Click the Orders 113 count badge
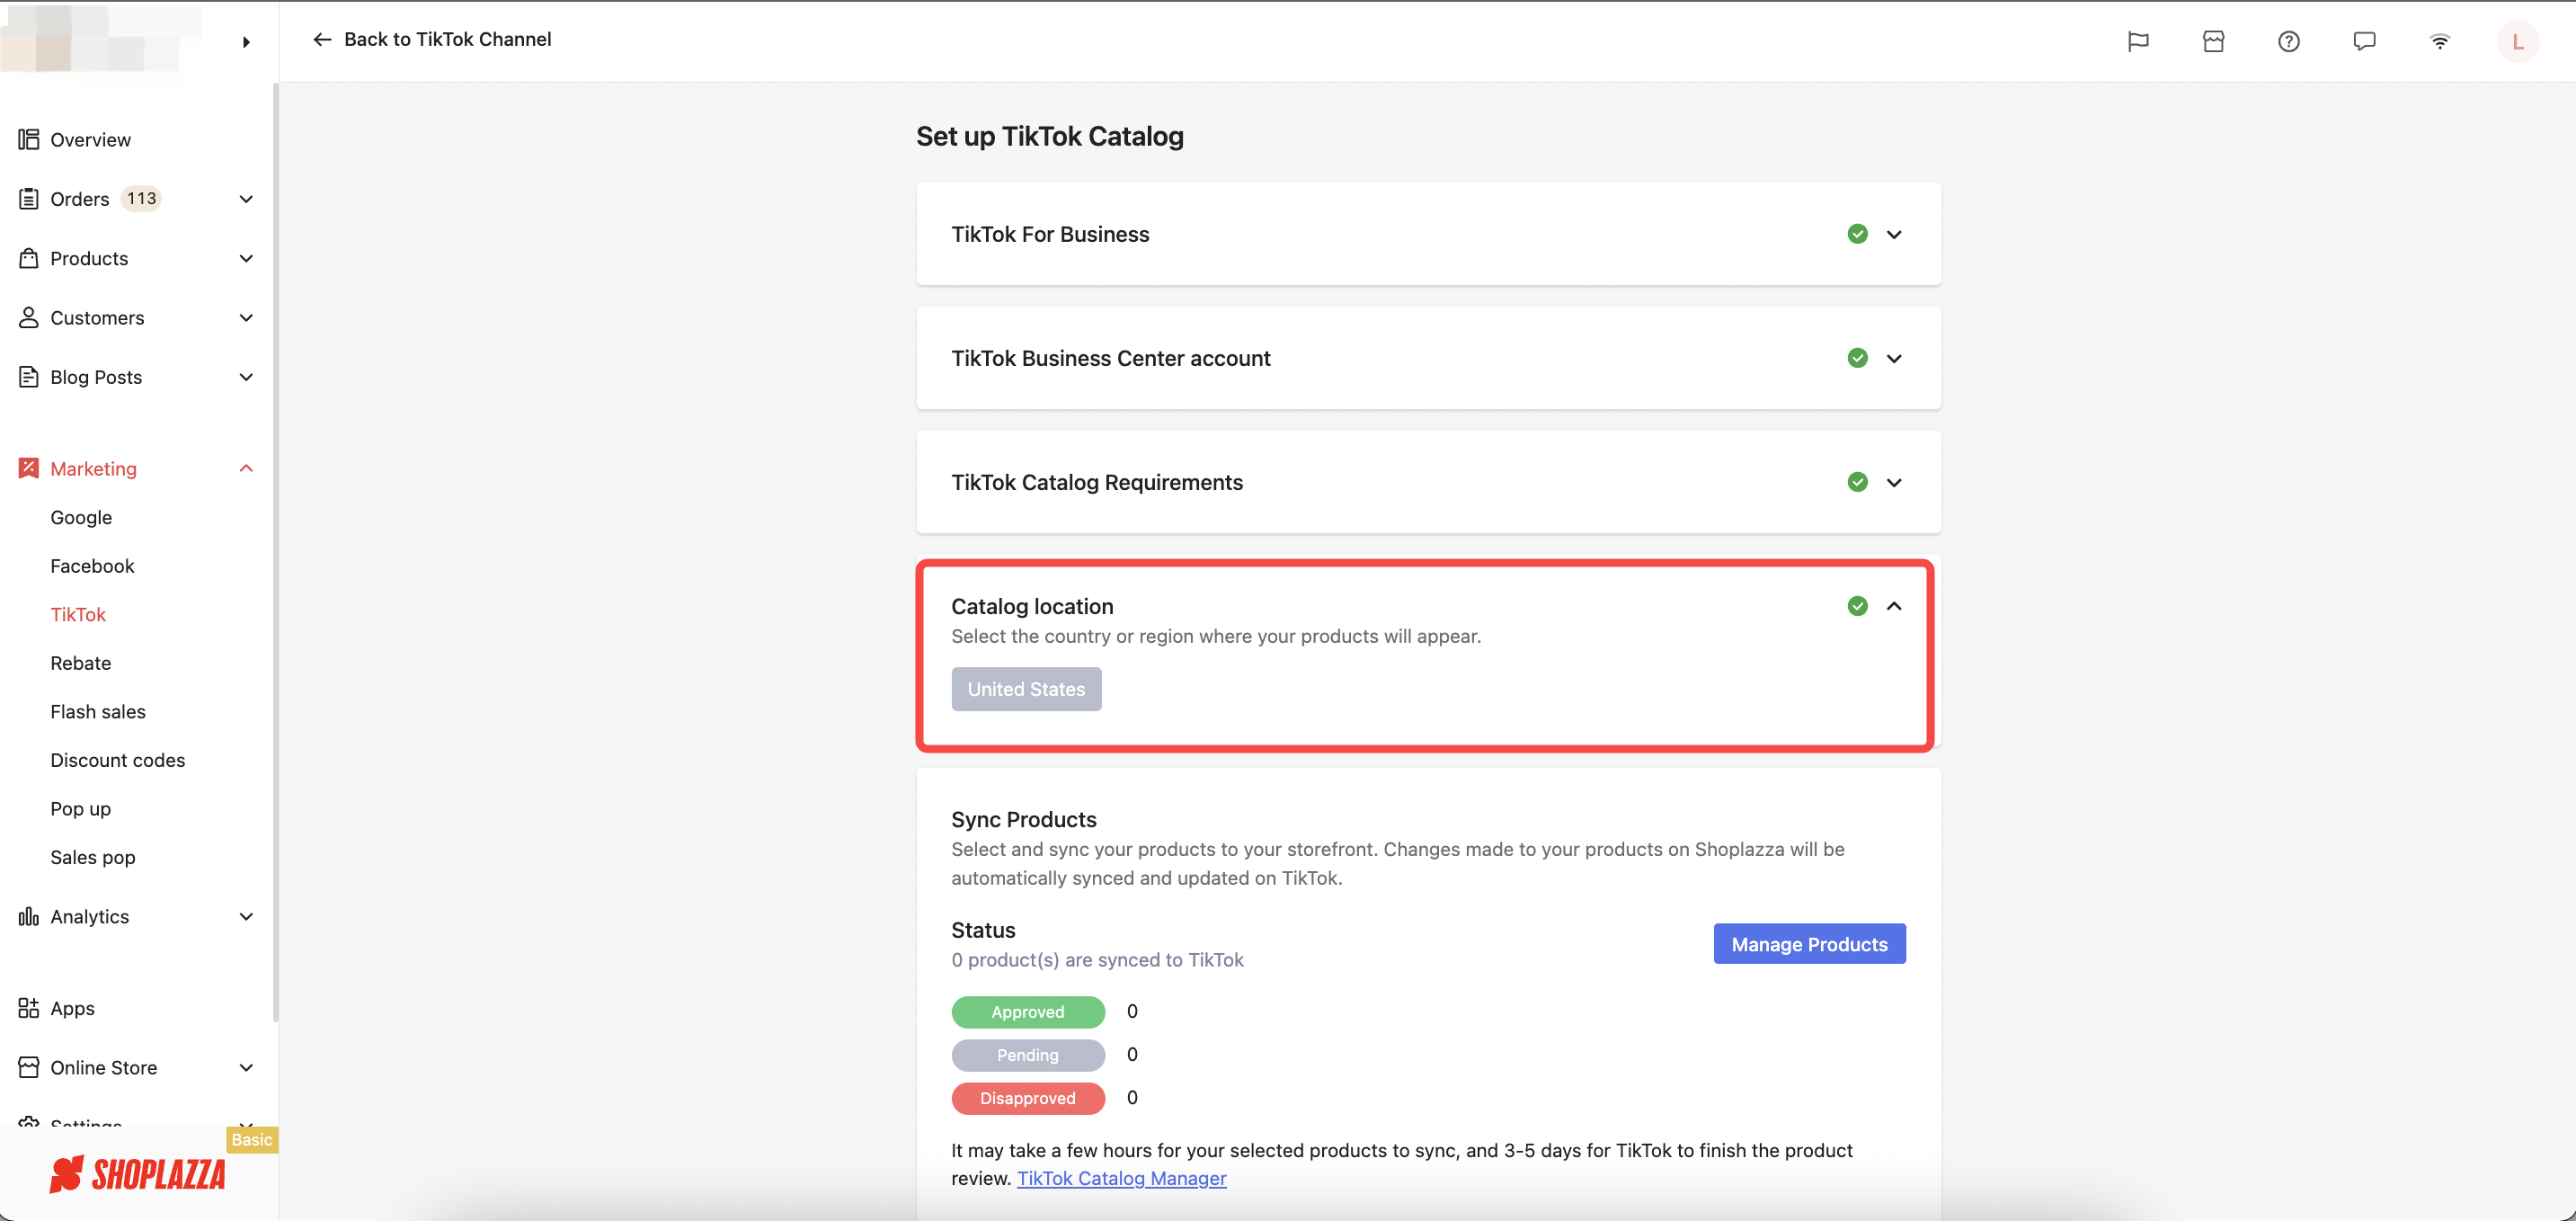Viewport: 2576px width, 1221px height. tap(141, 198)
